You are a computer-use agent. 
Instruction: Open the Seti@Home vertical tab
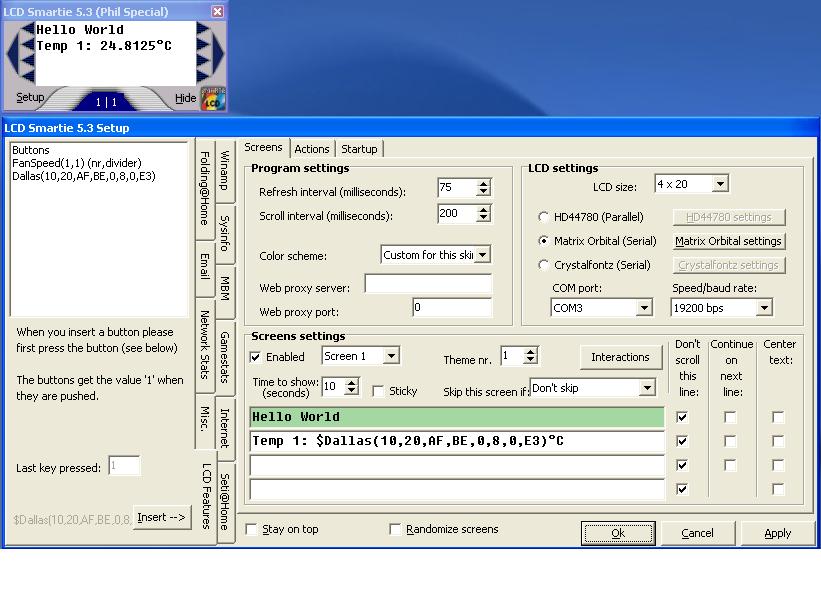click(x=225, y=502)
